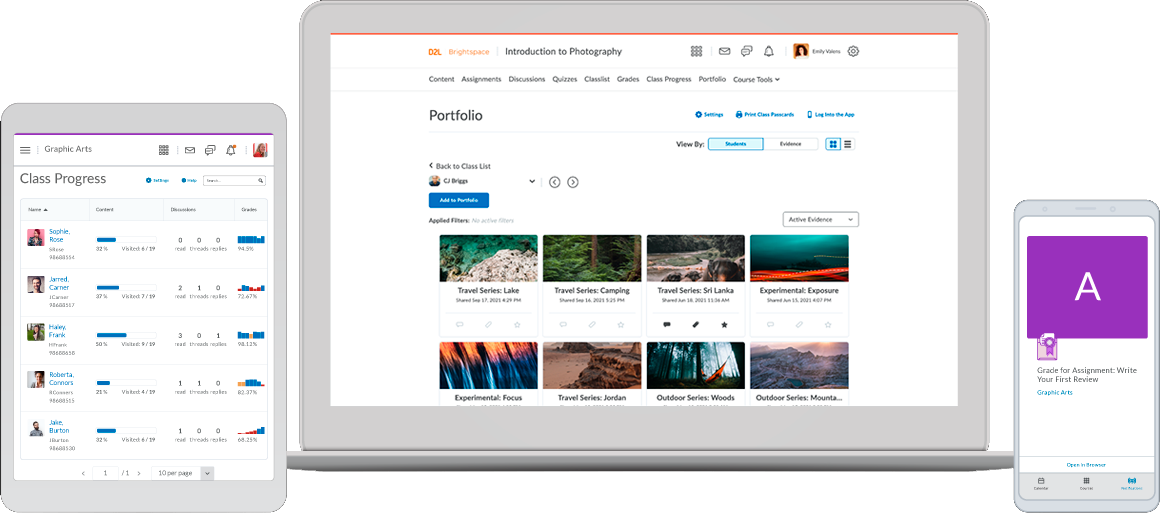Image resolution: width=1170 pixels, height=519 pixels.
Task: Click Jarred, Carner grades bar chart
Action: point(251,287)
